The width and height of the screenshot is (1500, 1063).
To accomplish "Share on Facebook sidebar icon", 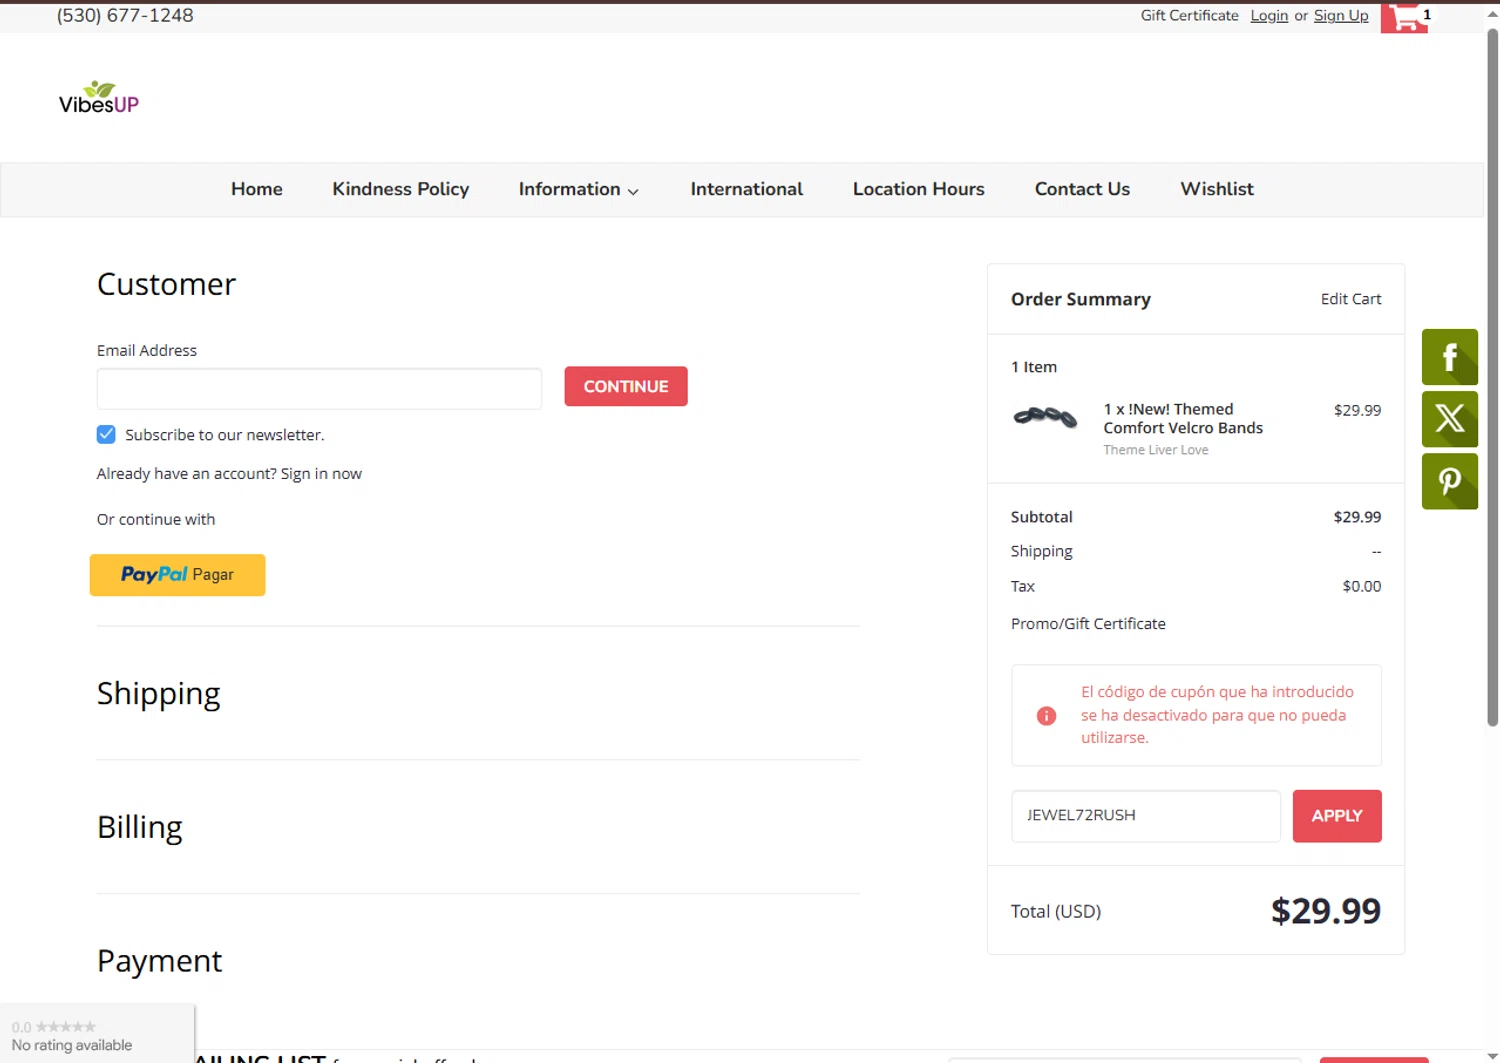I will point(1450,357).
